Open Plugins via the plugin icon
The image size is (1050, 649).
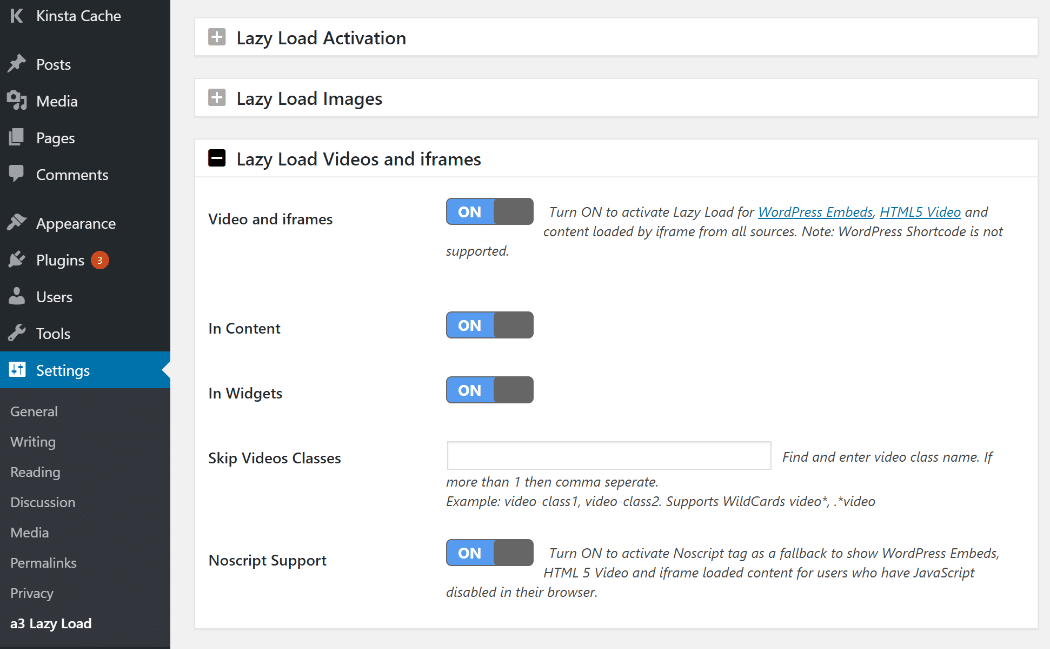19,259
